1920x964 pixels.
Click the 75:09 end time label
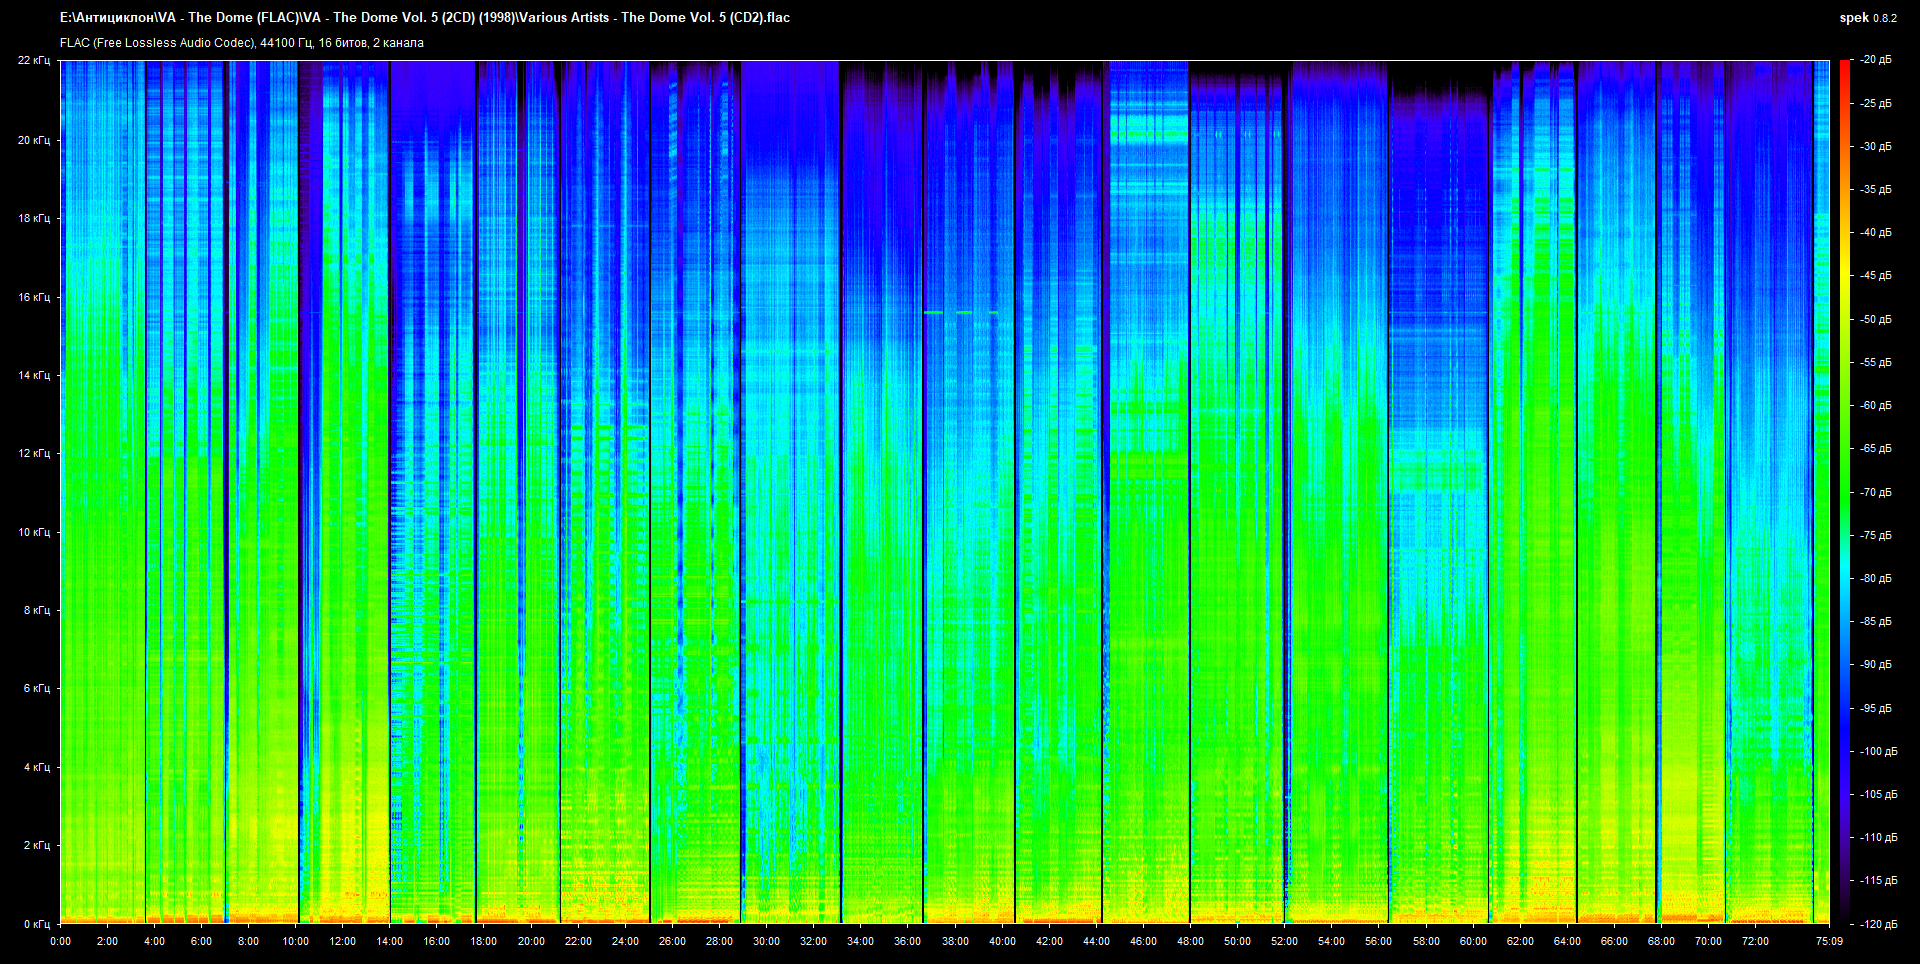1829,941
